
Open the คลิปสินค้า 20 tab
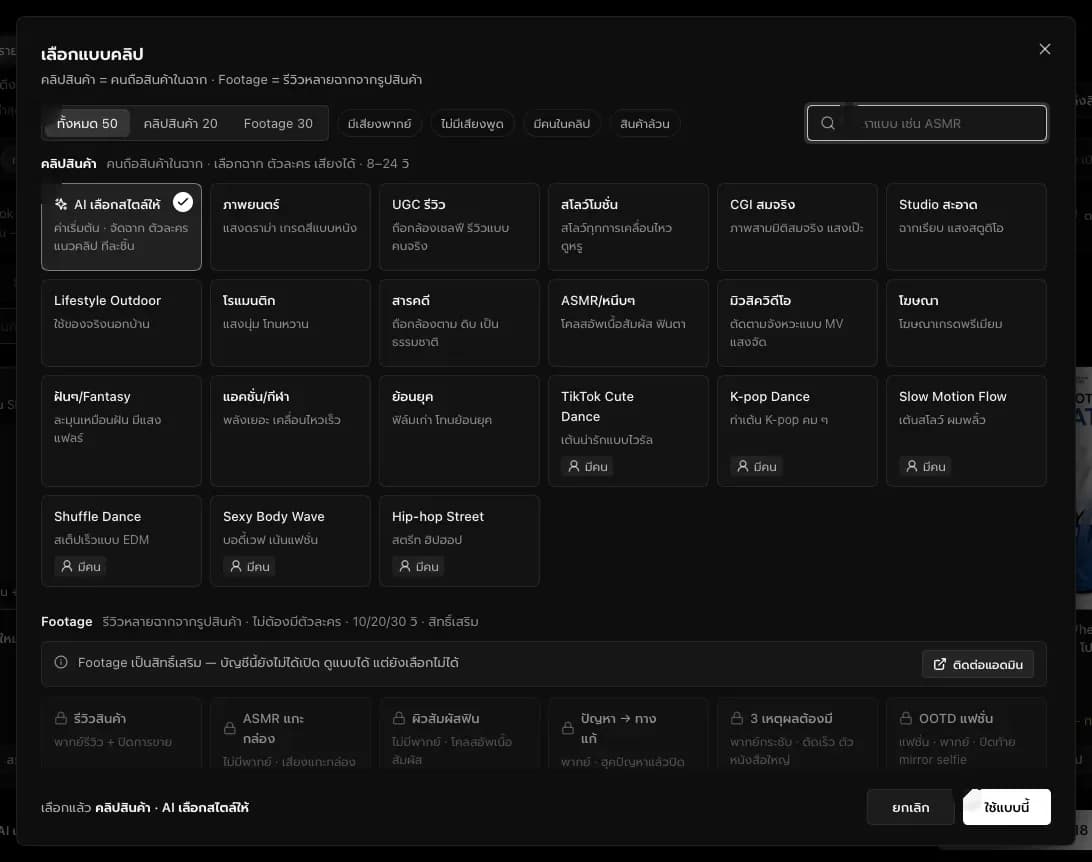pos(180,123)
